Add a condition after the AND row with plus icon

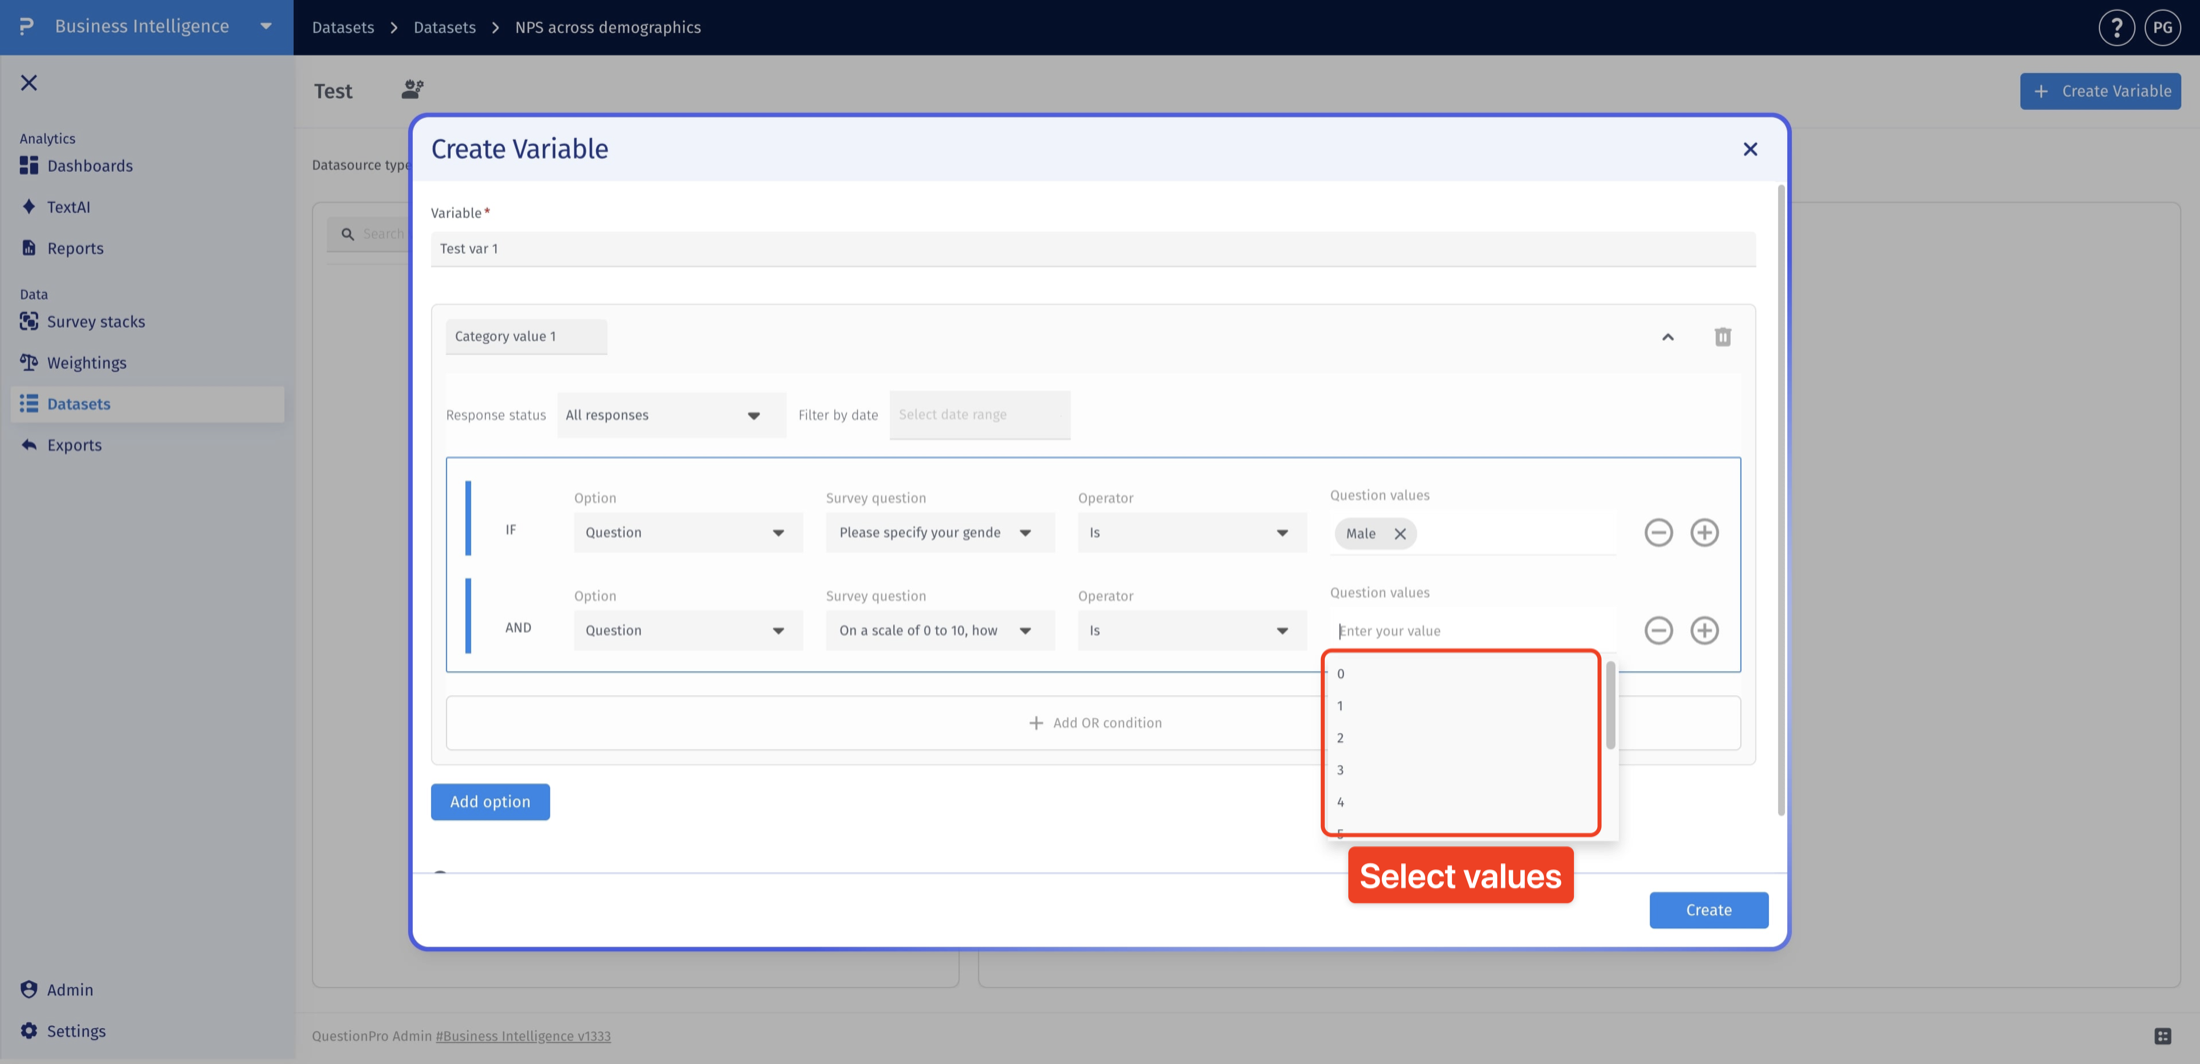tap(1704, 630)
